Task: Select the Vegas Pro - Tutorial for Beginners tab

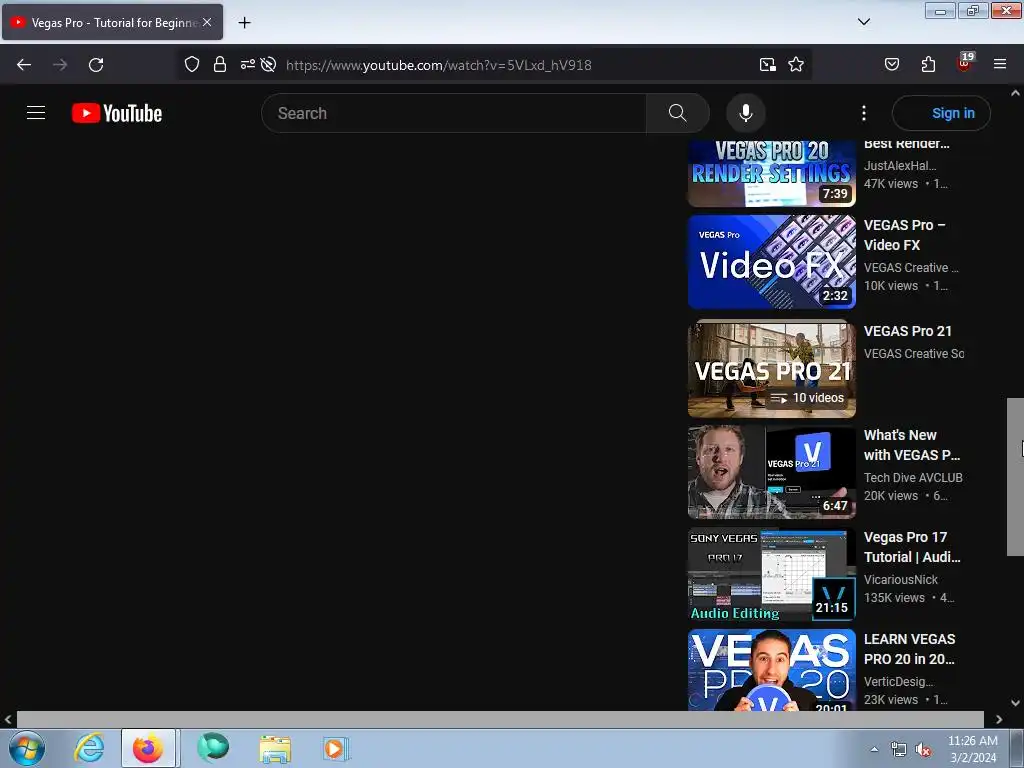Action: 112,22
